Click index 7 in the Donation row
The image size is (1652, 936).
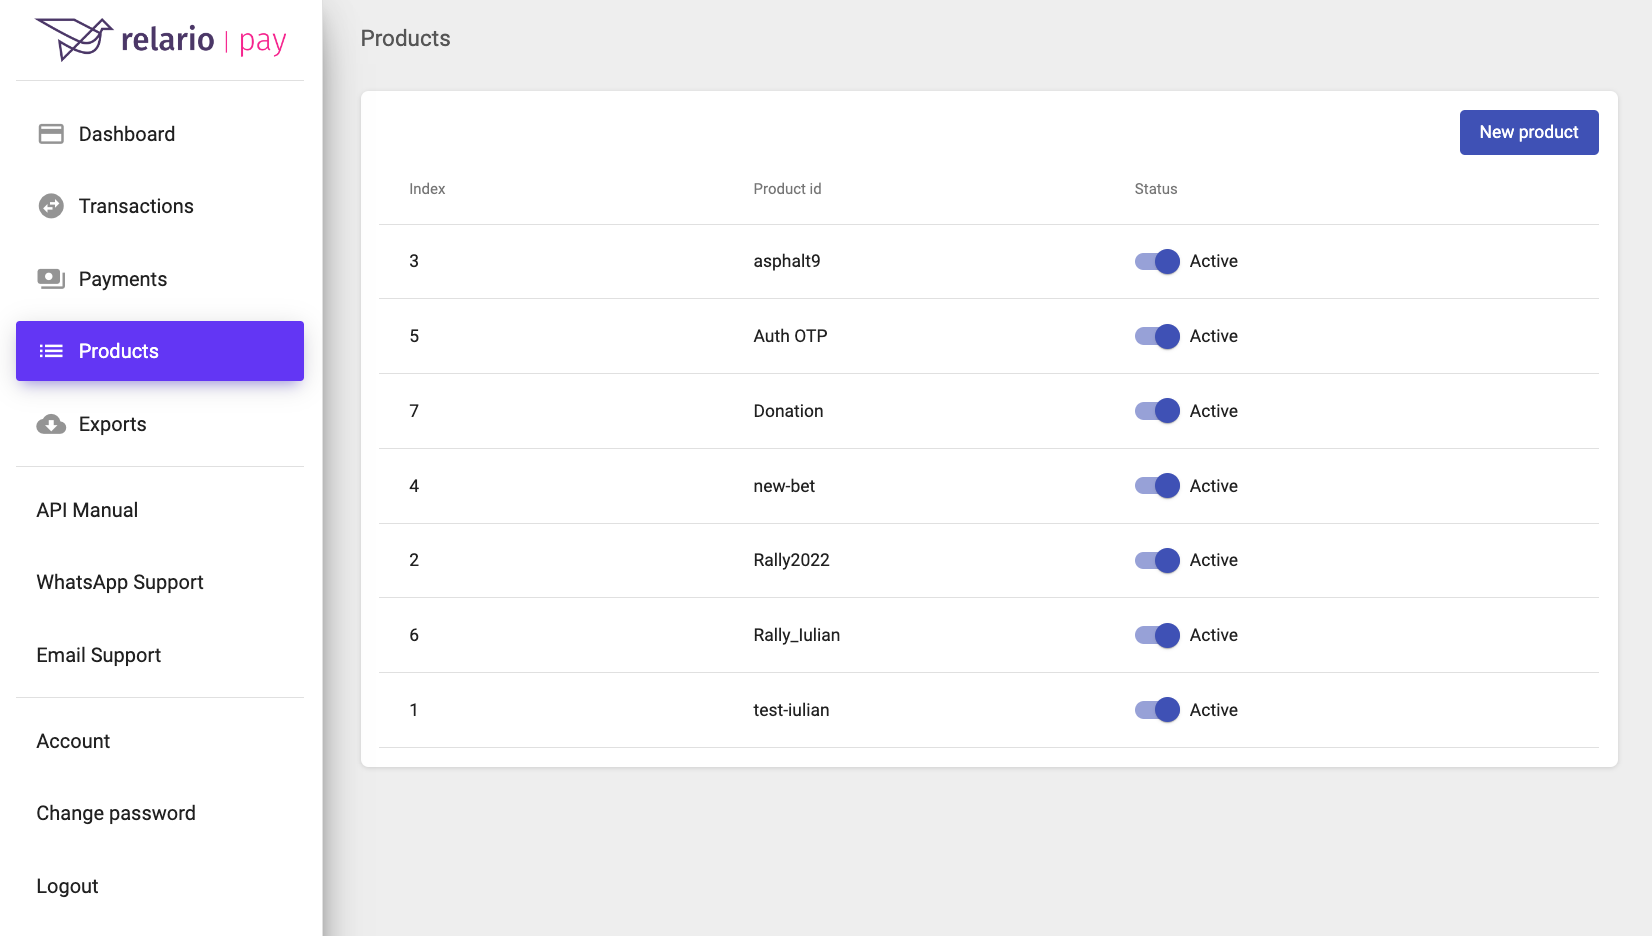(414, 411)
